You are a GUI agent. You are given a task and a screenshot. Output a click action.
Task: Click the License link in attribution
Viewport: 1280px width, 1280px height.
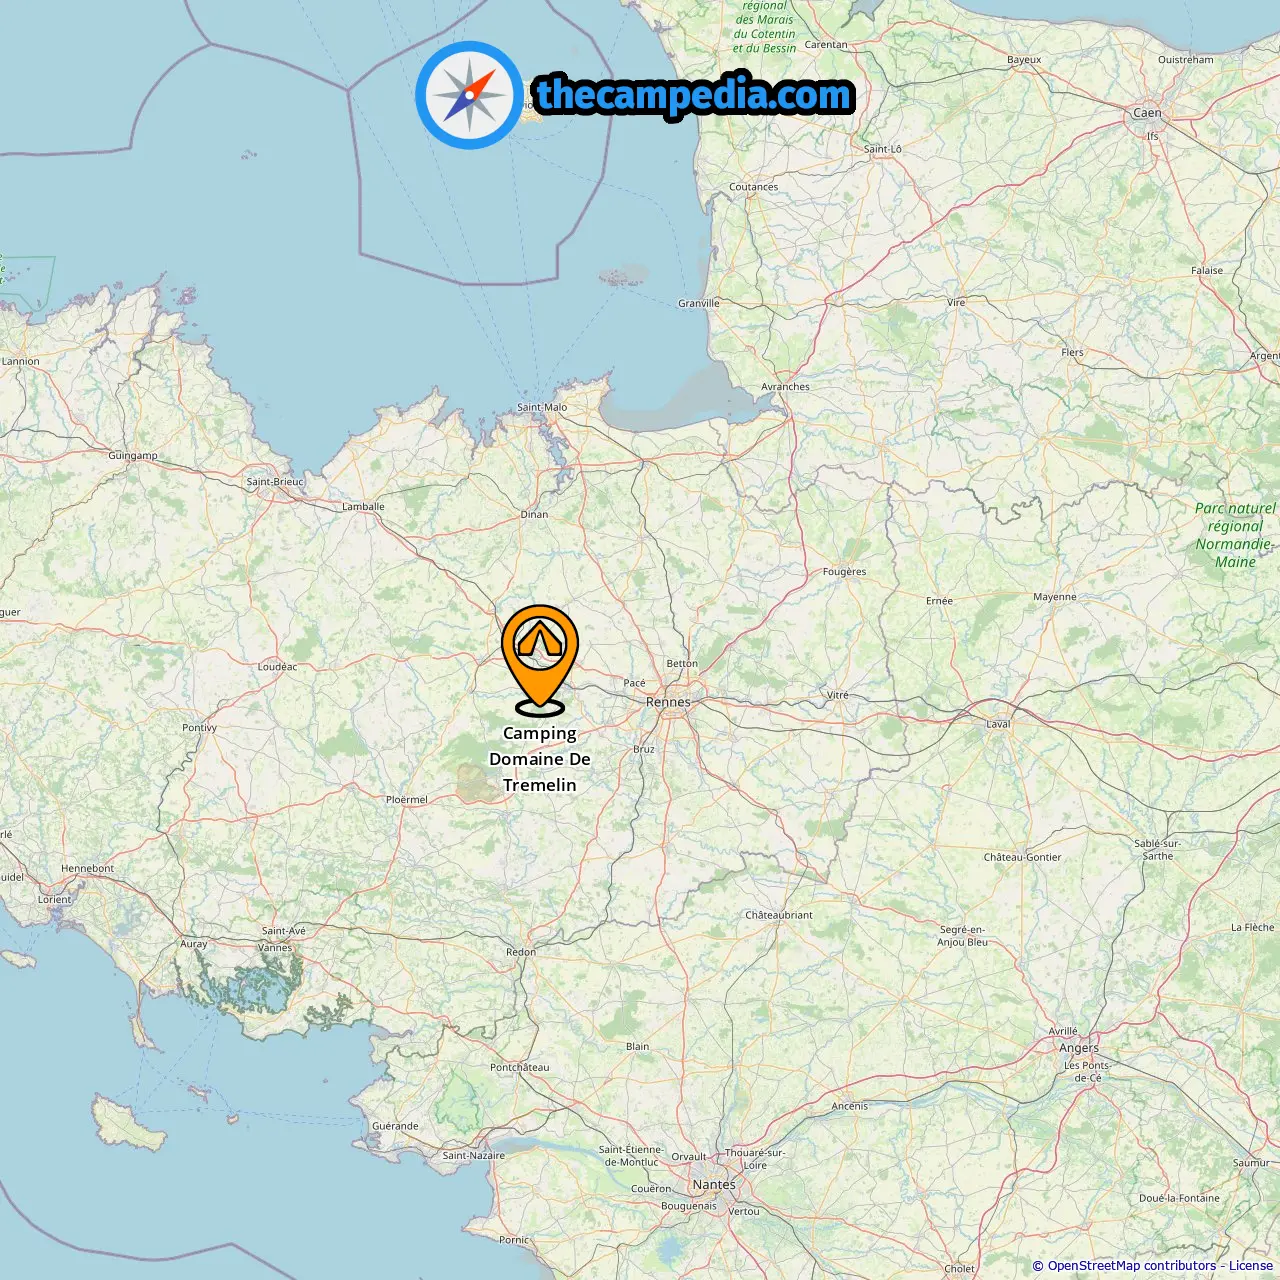[1251, 1266]
